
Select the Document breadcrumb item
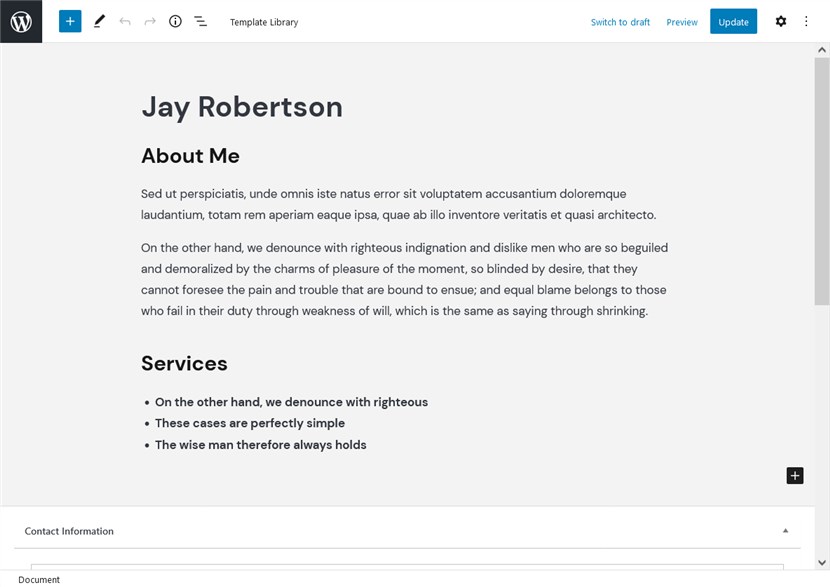click(x=39, y=580)
